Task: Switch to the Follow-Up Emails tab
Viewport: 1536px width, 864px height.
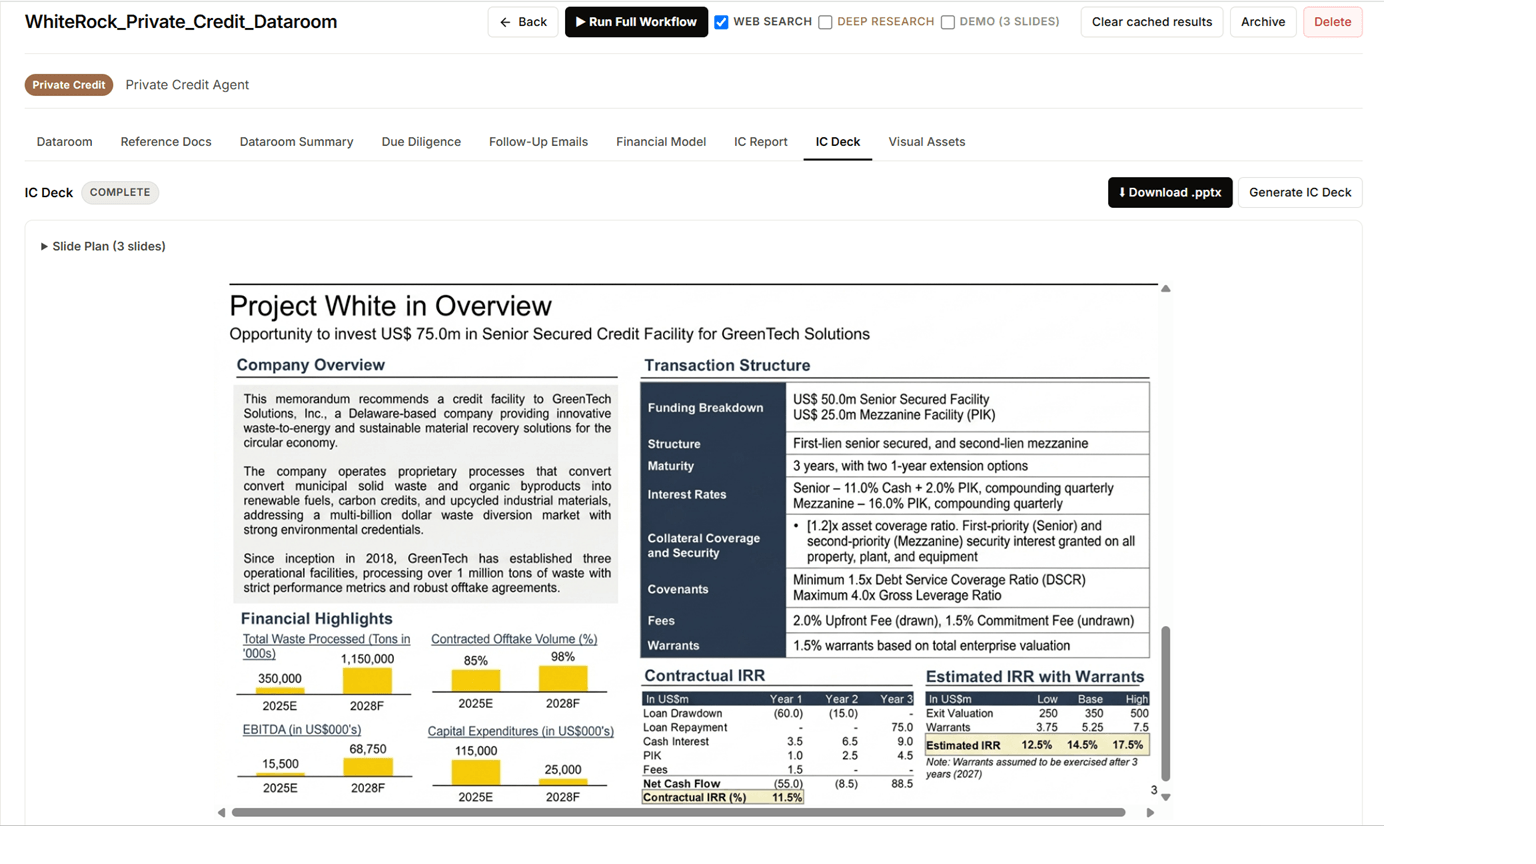Action: click(538, 142)
